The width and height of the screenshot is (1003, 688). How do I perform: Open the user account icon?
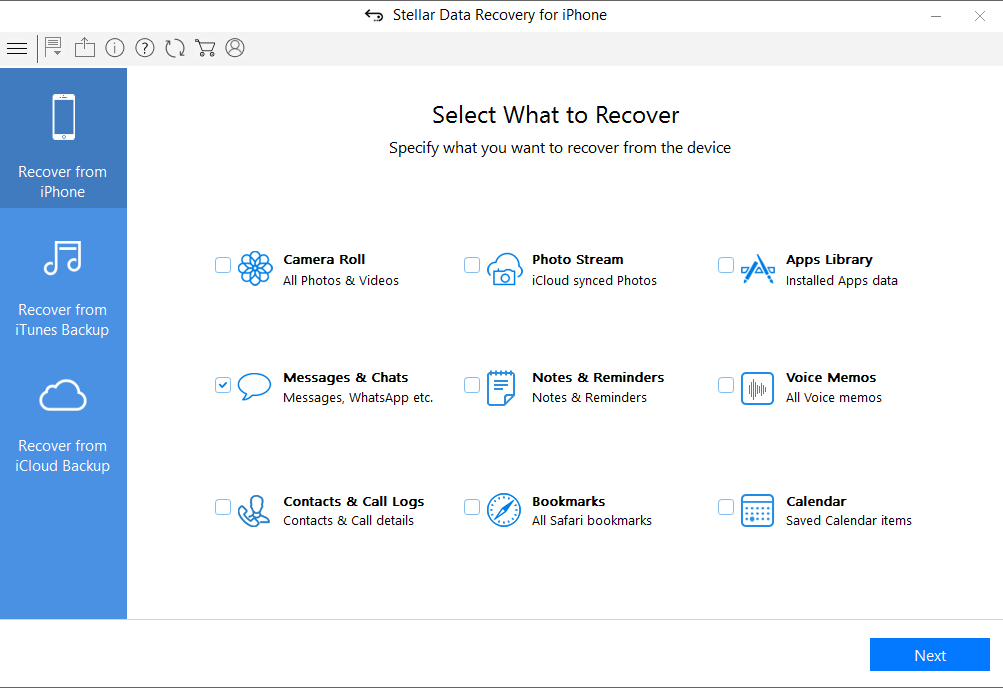[235, 48]
